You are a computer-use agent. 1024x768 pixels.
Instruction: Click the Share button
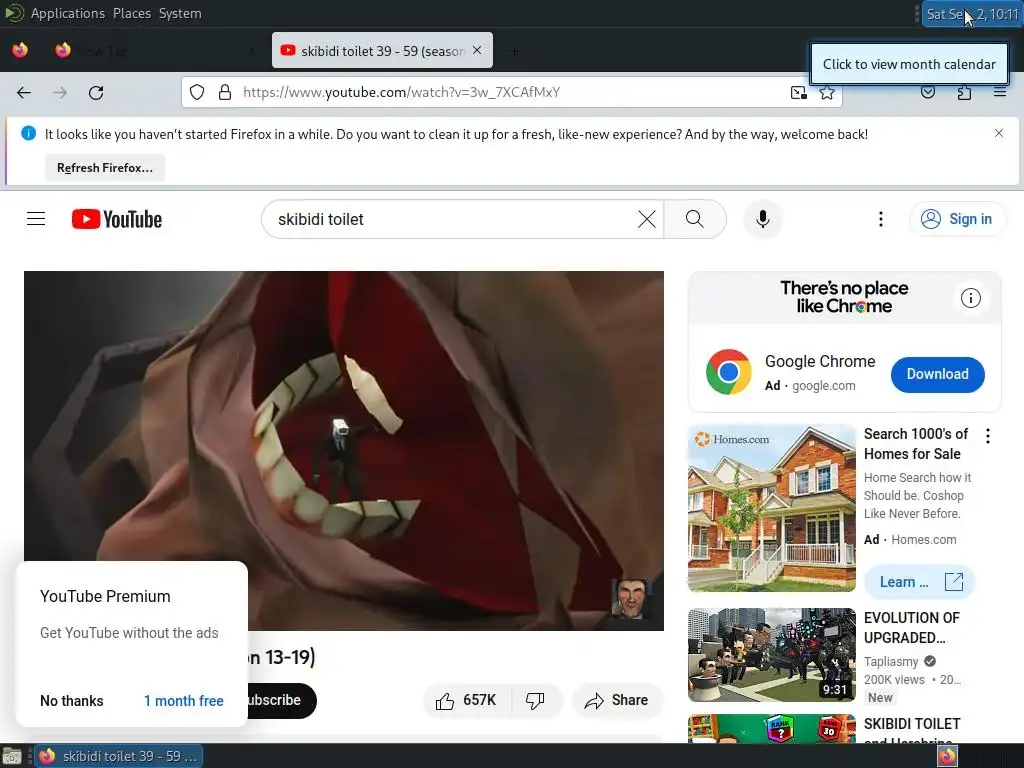click(x=617, y=701)
